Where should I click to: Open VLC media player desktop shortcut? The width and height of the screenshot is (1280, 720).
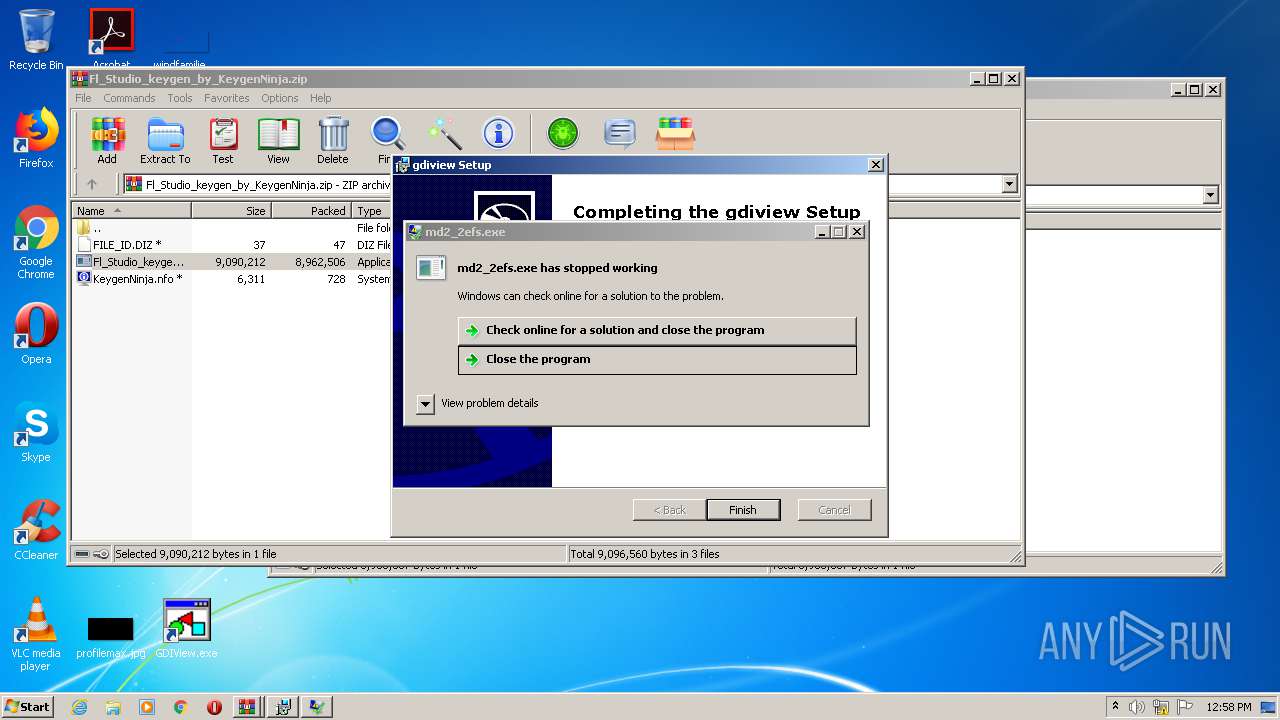point(36,635)
